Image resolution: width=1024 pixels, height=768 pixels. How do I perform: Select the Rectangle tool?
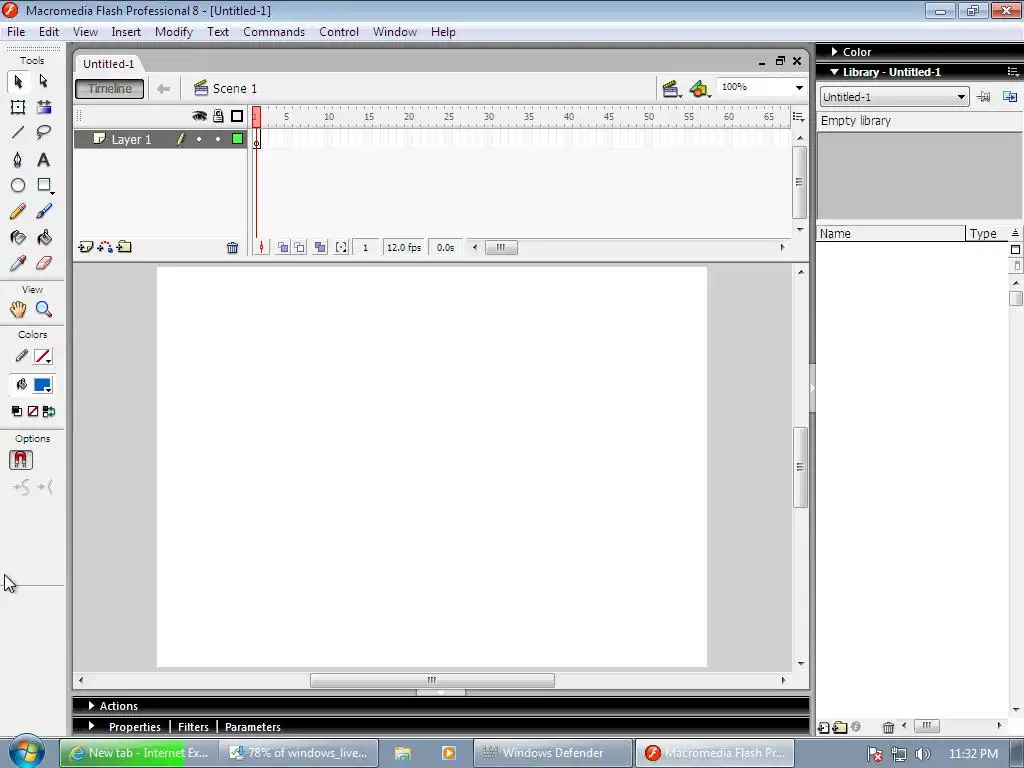[44, 185]
